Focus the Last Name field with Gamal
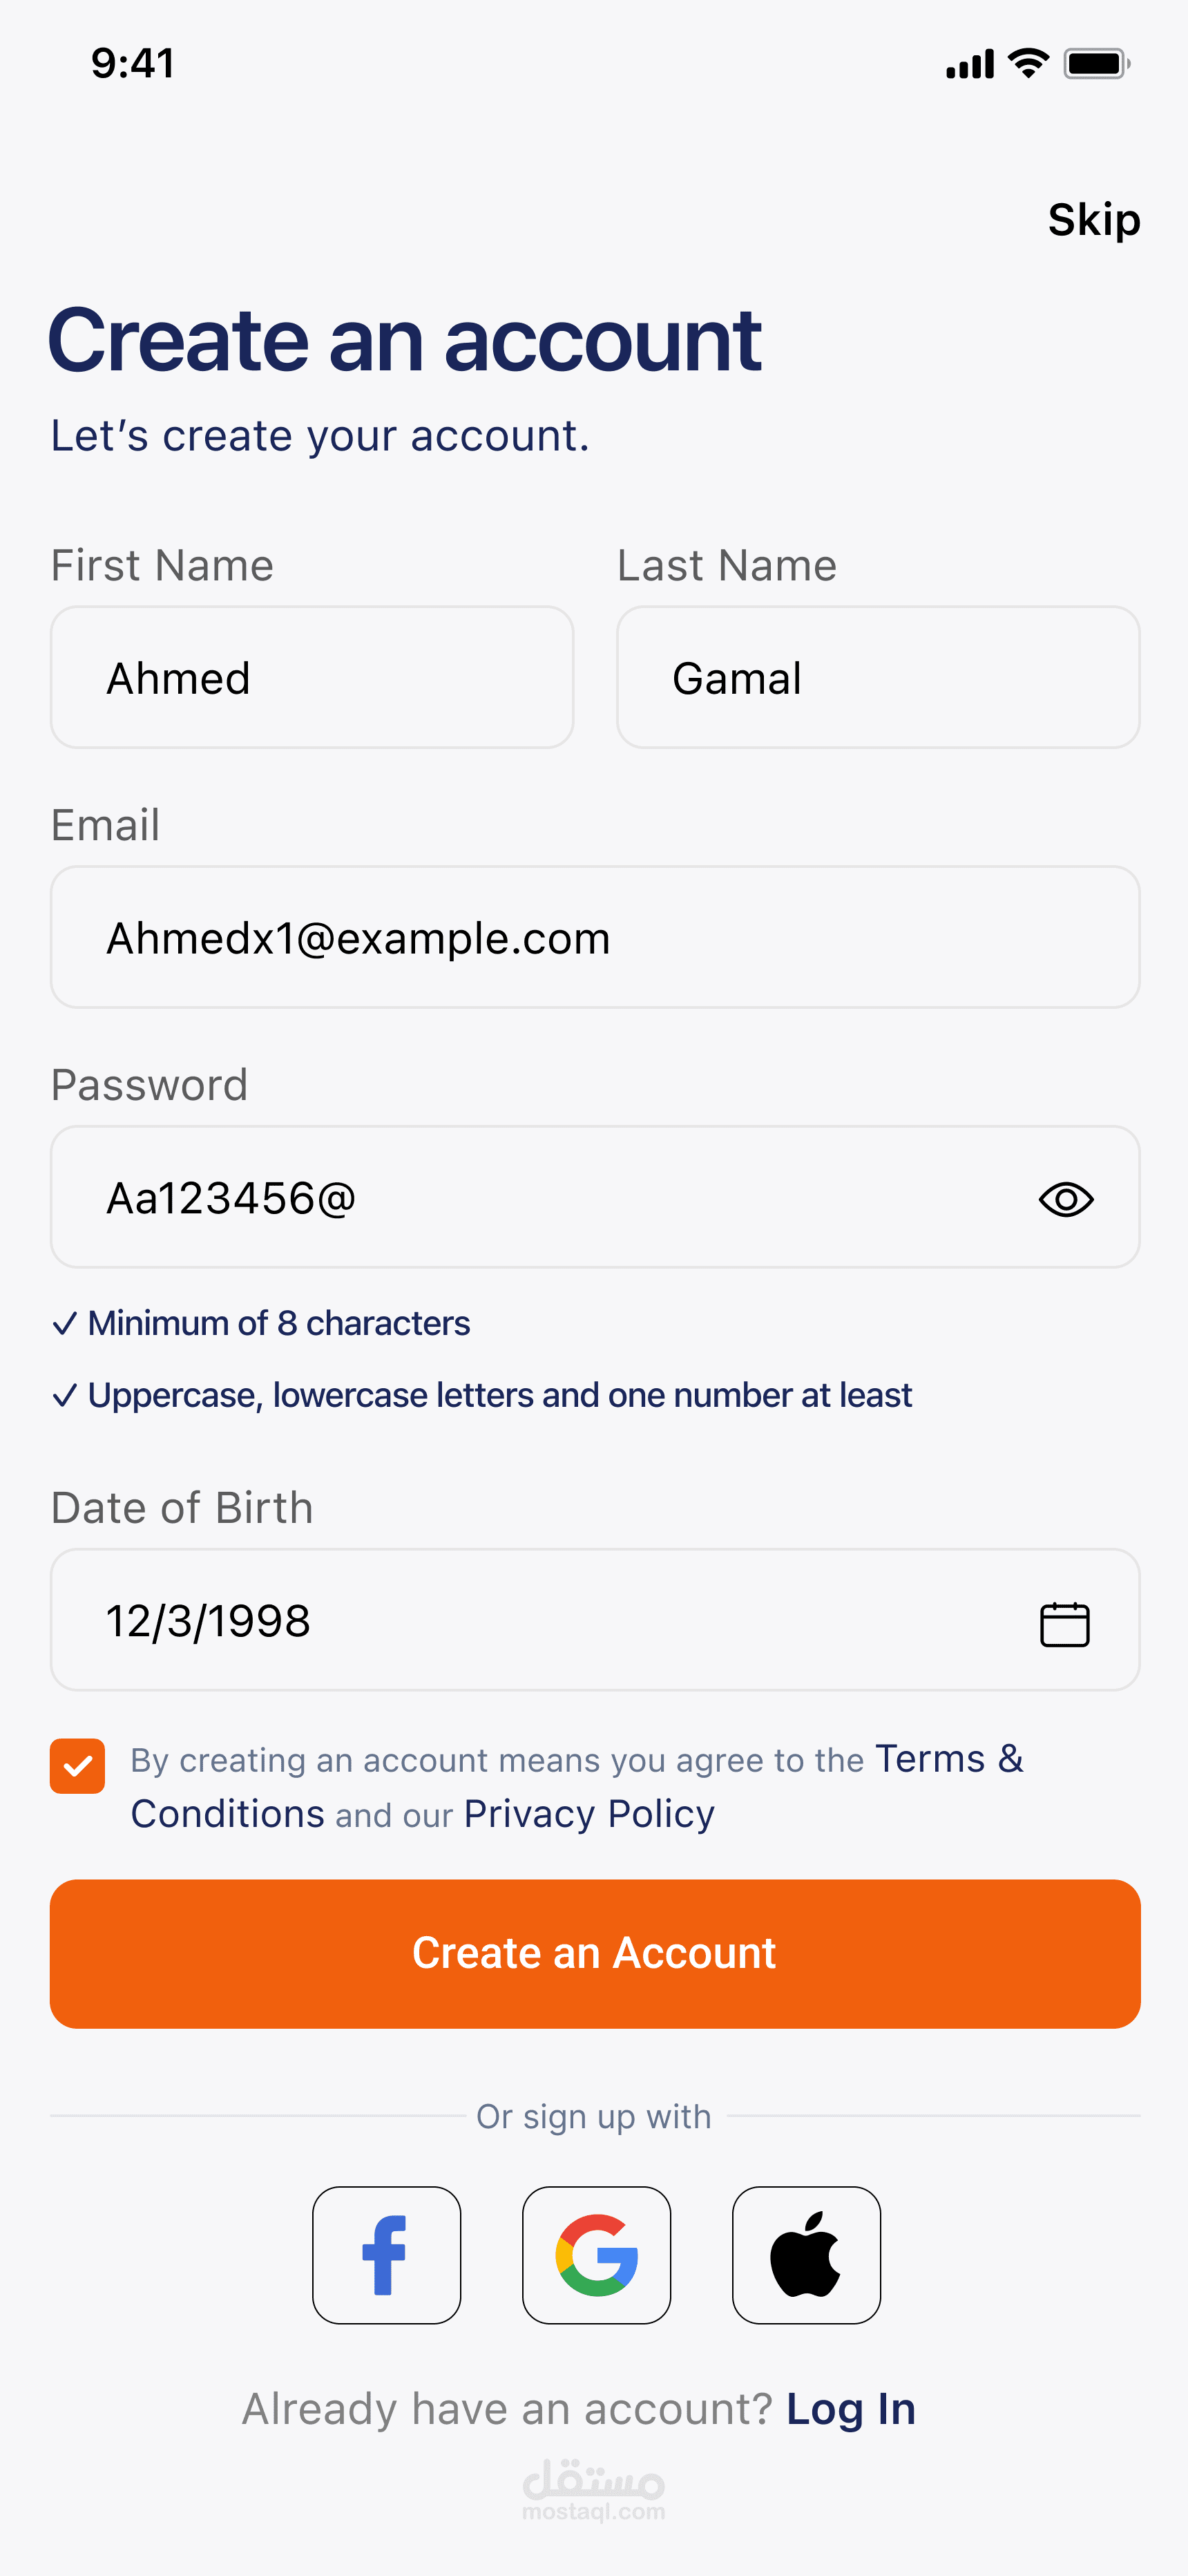This screenshot has height=2576, width=1188. click(877, 677)
